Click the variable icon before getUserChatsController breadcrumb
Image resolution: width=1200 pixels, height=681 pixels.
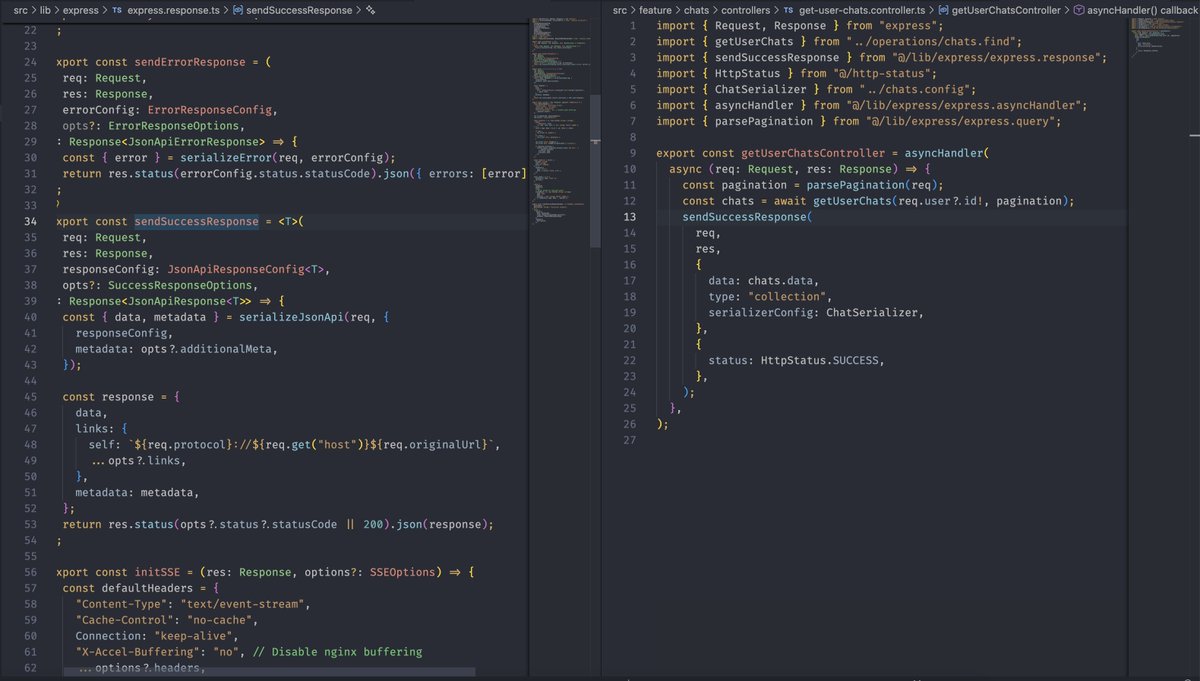(945, 10)
